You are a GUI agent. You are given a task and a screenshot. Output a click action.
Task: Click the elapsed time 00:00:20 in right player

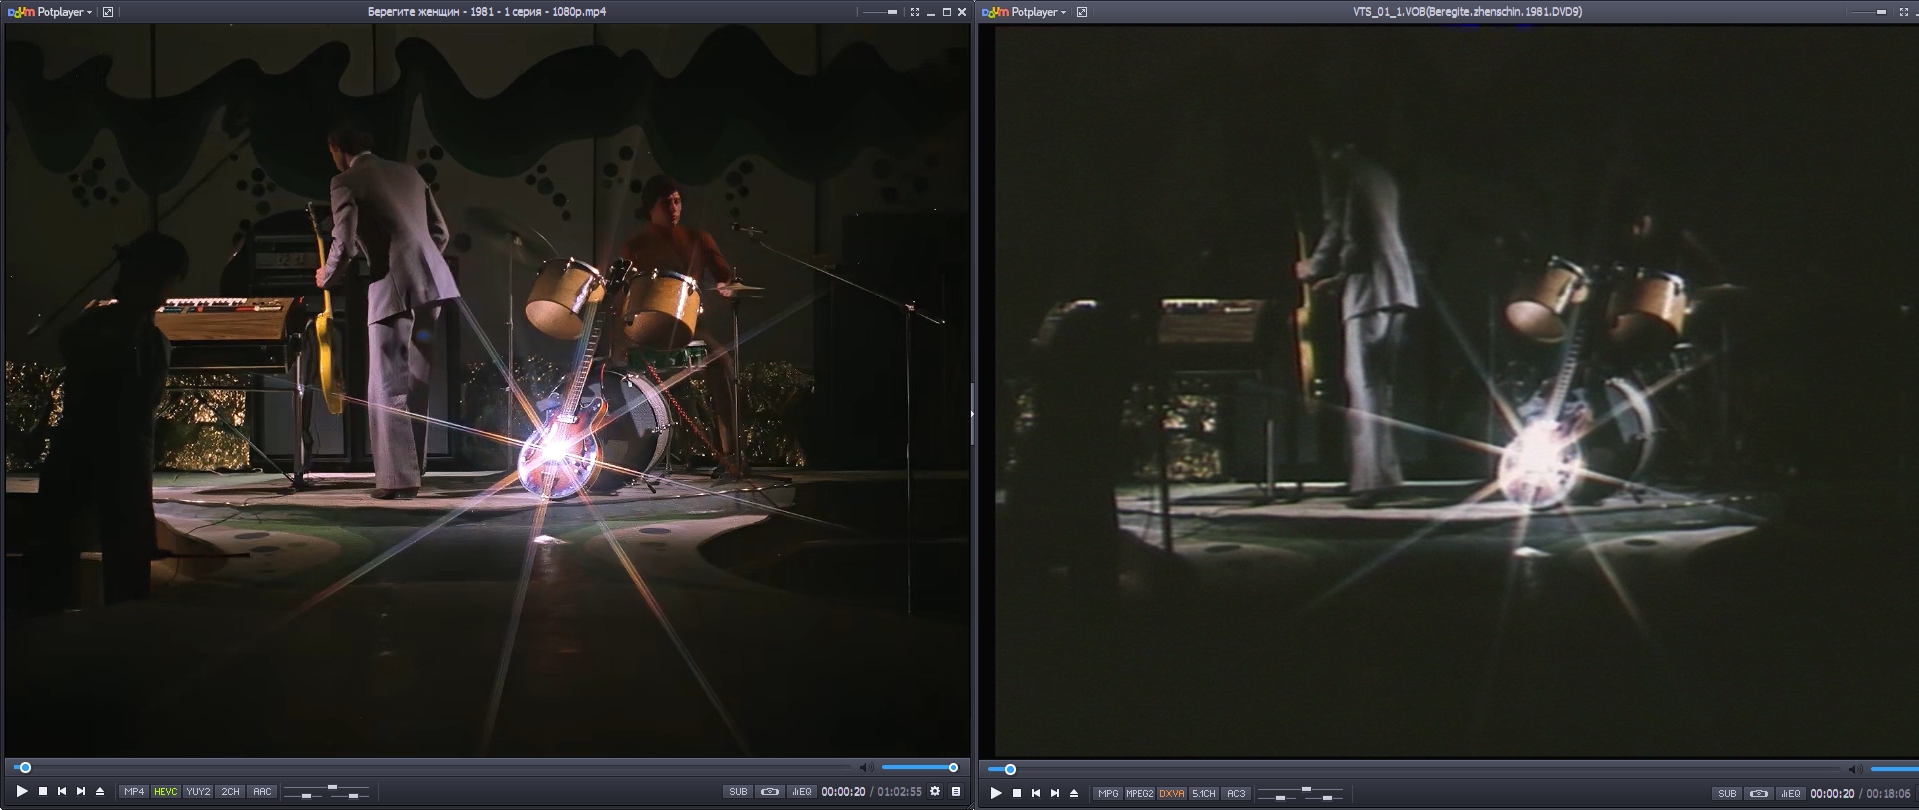pos(1832,793)
